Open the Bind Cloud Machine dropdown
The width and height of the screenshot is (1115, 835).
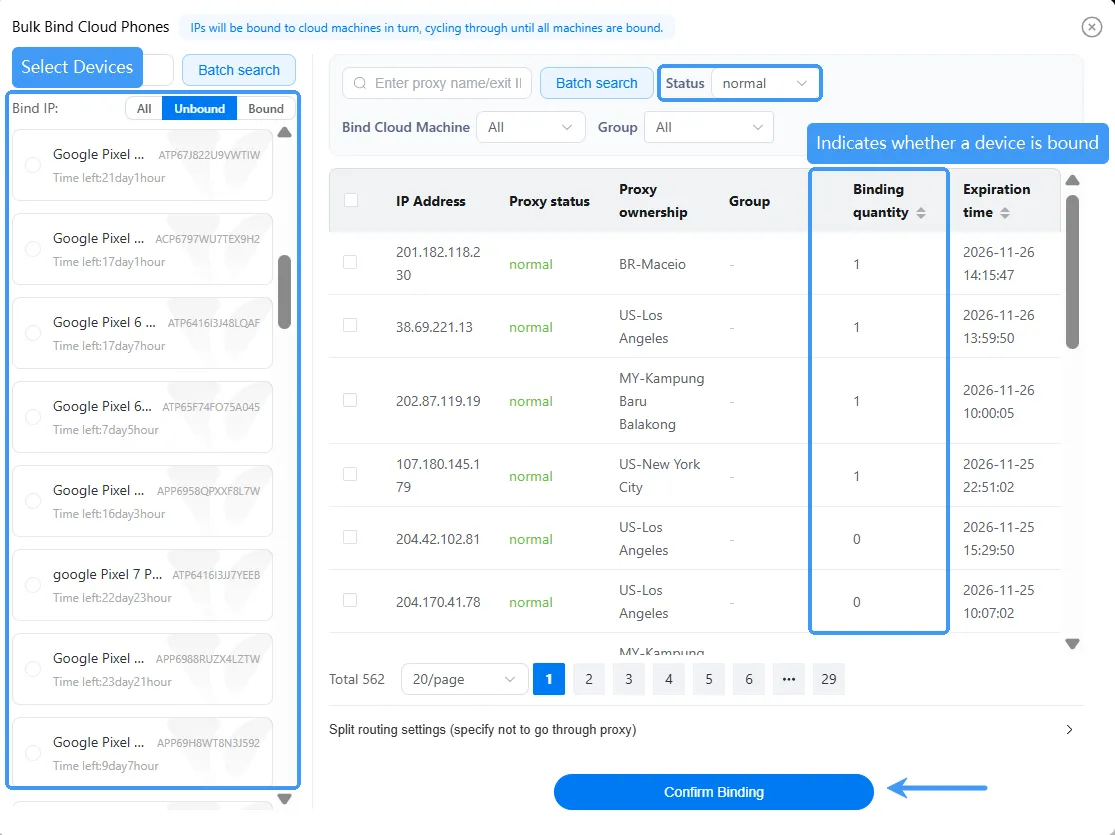click(x=530, y=127)
